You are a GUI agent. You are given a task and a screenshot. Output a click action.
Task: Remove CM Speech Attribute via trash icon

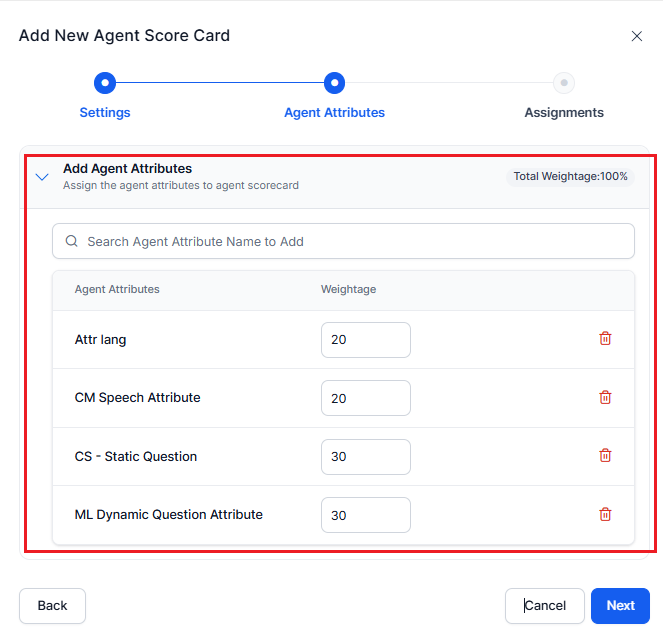click(x=605, y=398)
